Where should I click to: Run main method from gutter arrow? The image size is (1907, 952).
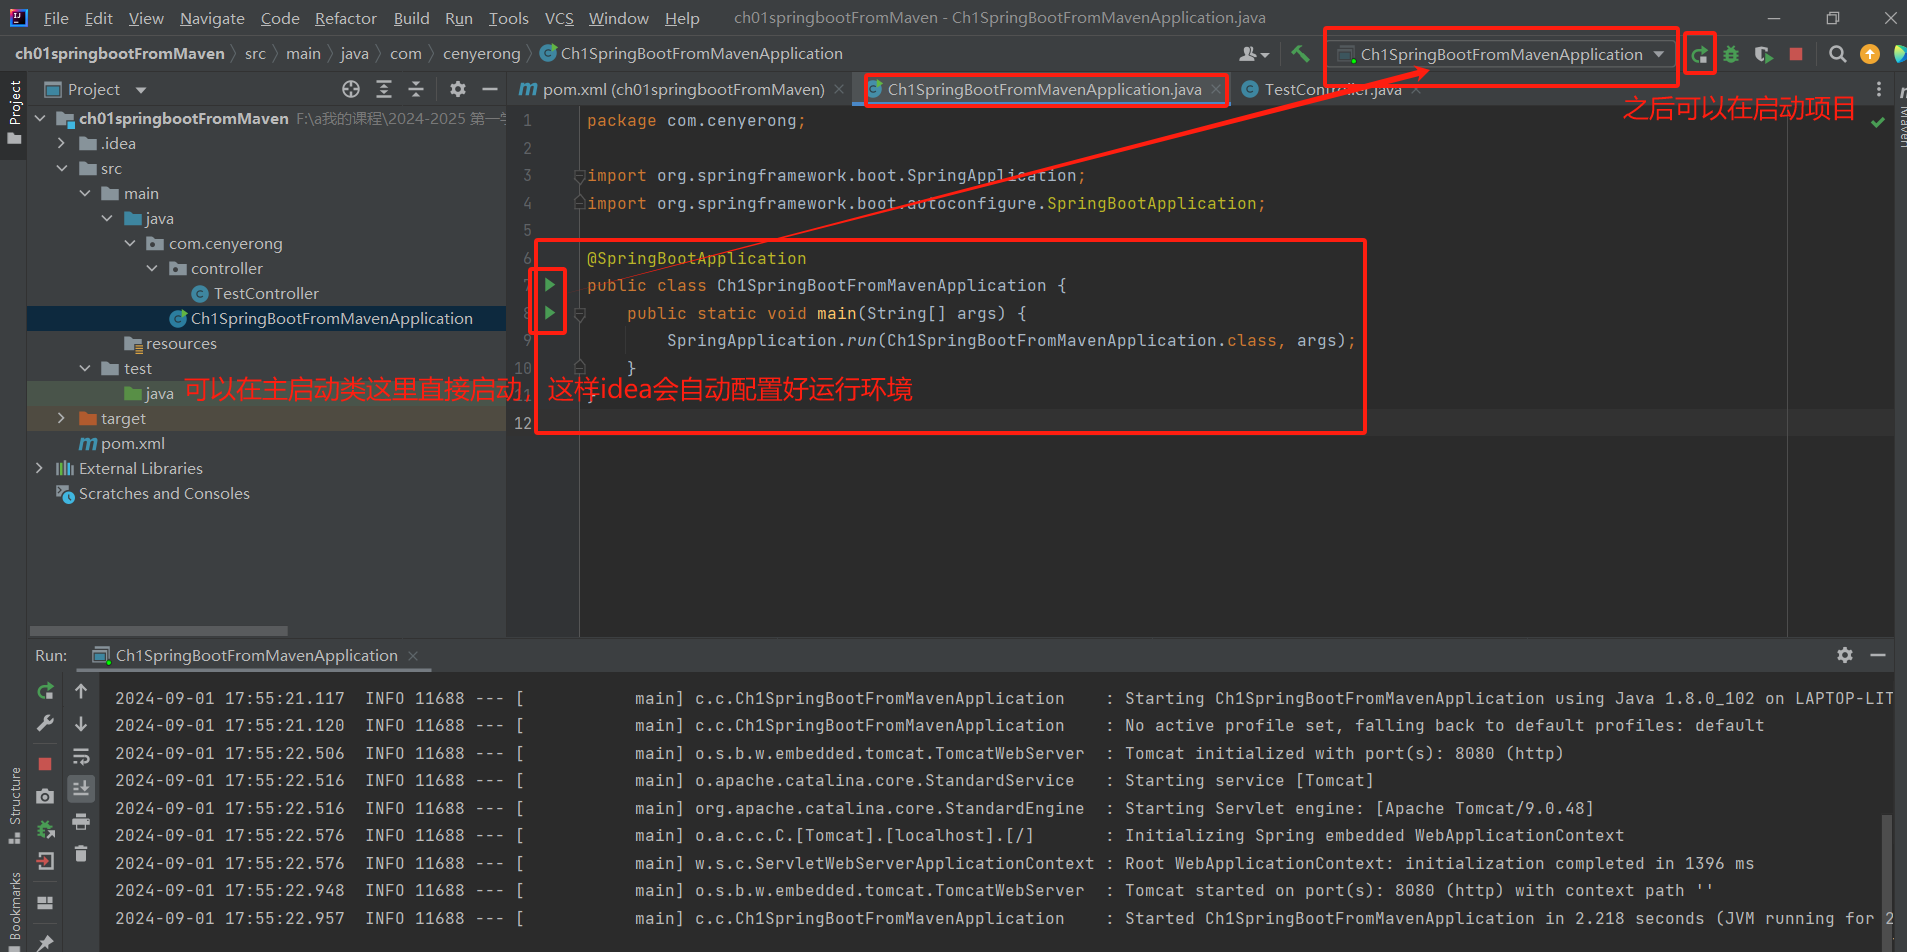[x=549, y=313]
